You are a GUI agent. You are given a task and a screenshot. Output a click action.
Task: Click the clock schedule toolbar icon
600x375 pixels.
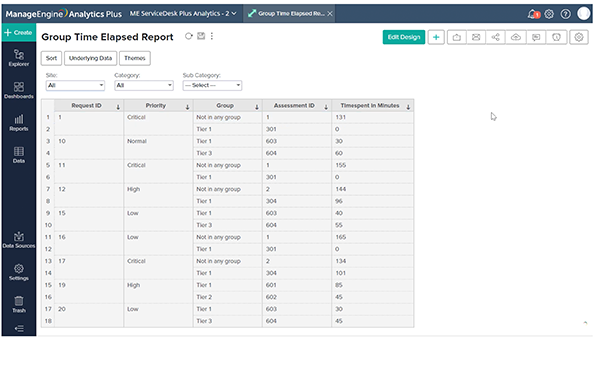pos(556,37)
